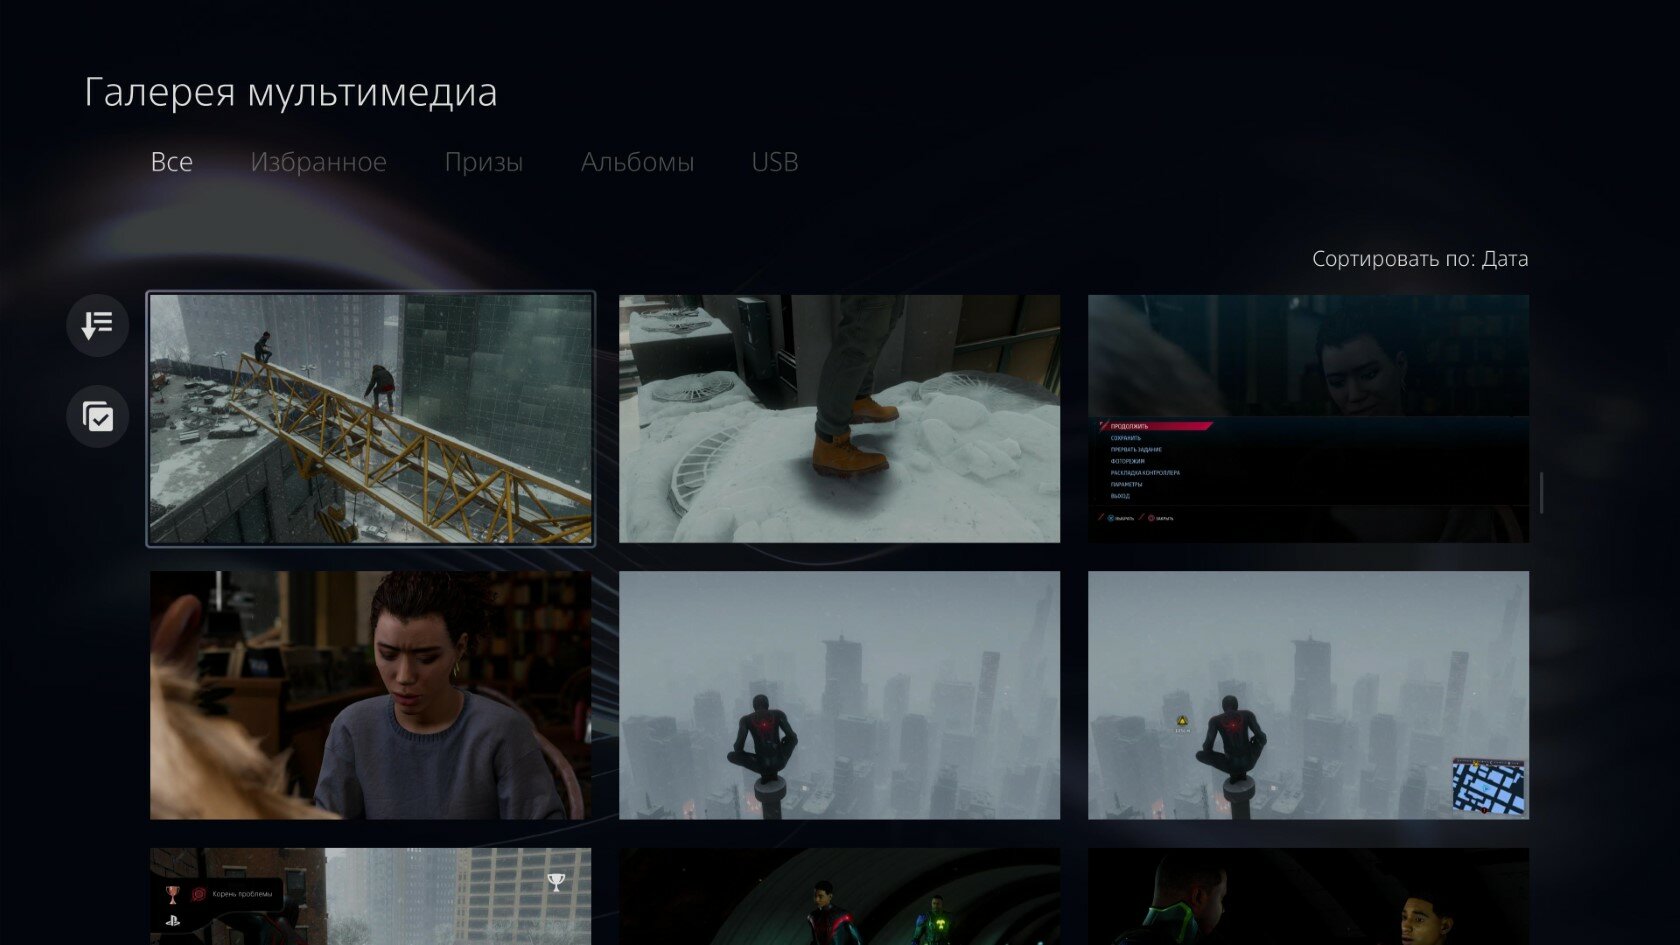Open the pause menu screenshot thumbnail
Viewport: 1680px width, 945px height.
[x=1308, y=419]
